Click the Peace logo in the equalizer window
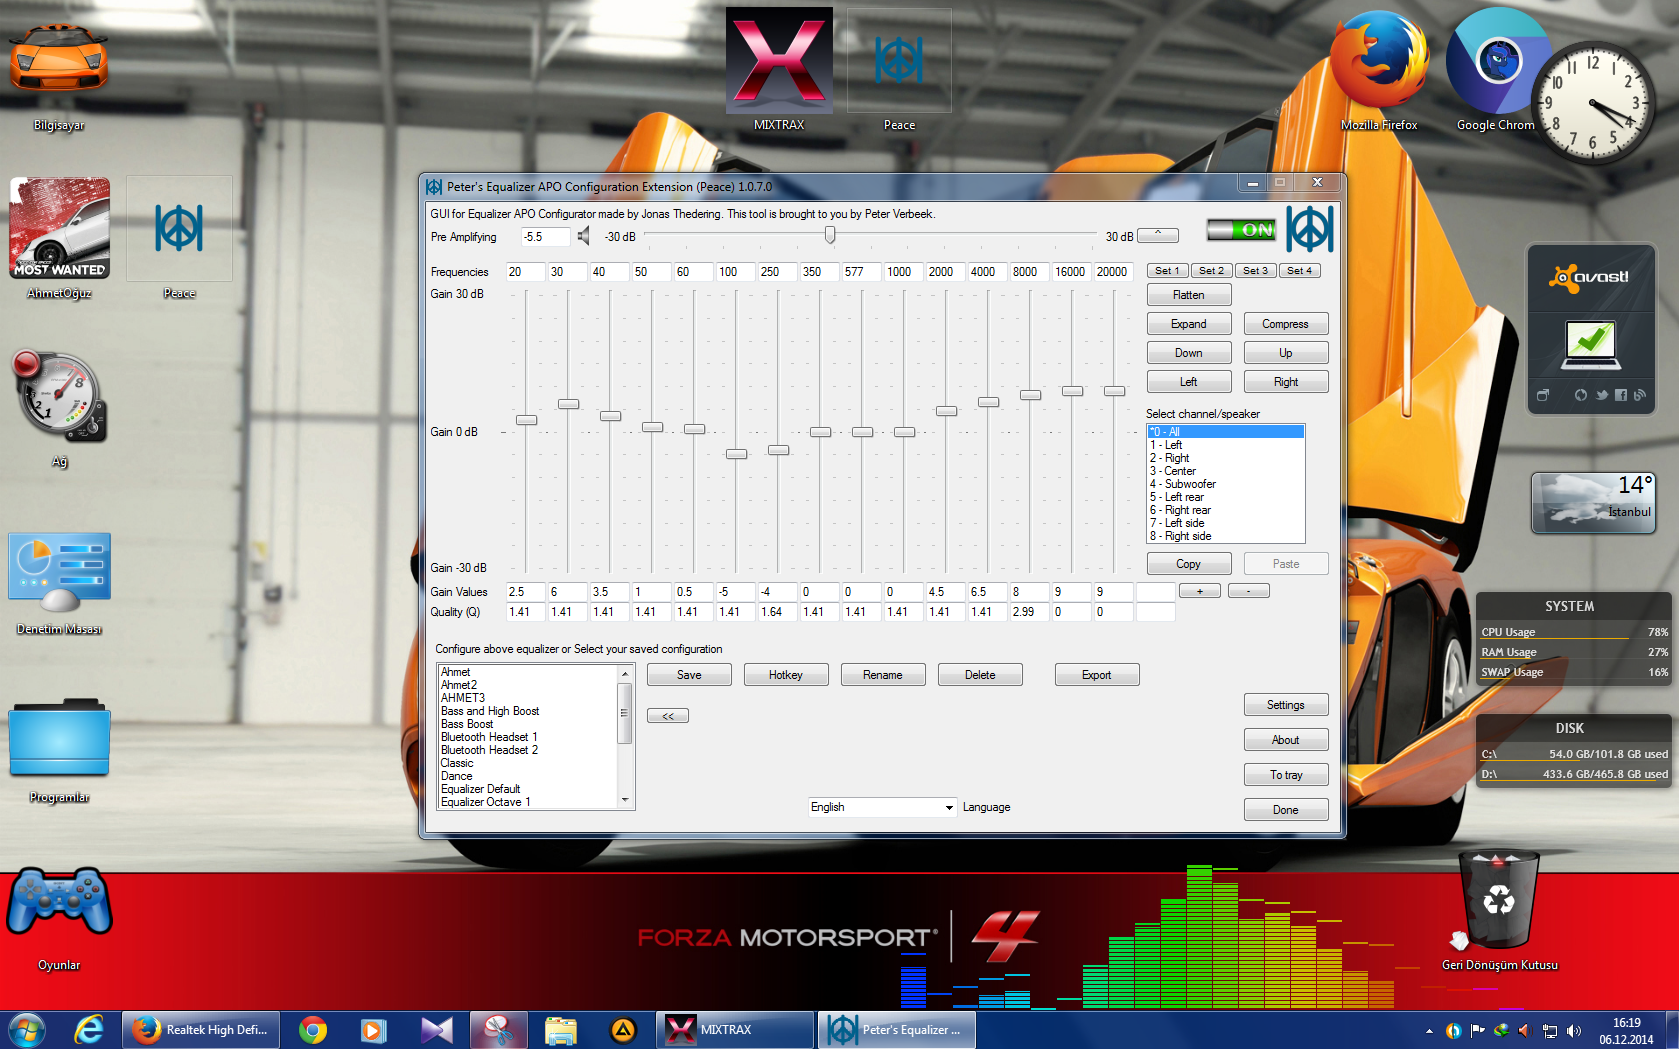This screenshot has width=1679, height=1049. pos(1310,229)
